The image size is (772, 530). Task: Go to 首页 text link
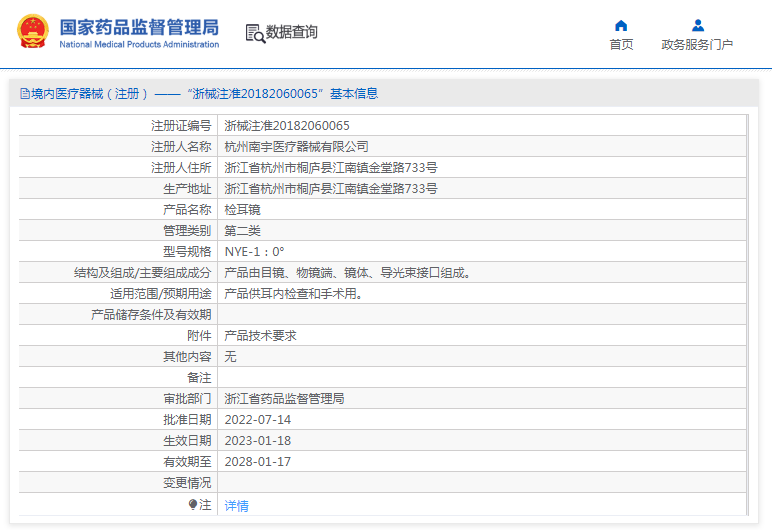point(621,45)
